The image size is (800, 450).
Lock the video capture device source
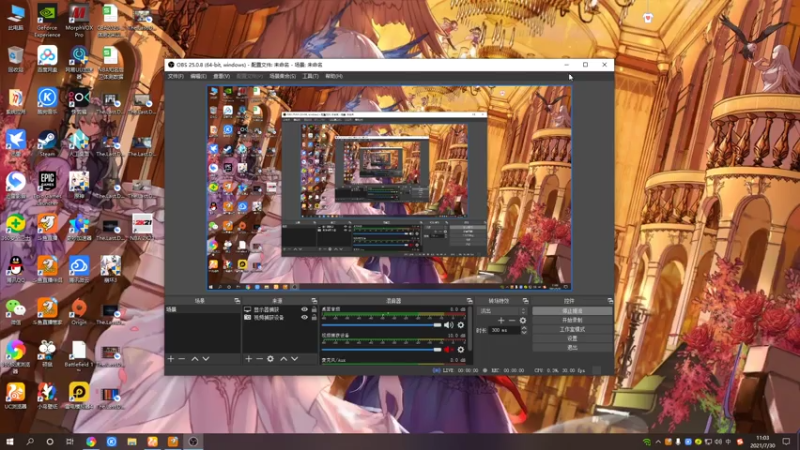(x=314, y=317)
